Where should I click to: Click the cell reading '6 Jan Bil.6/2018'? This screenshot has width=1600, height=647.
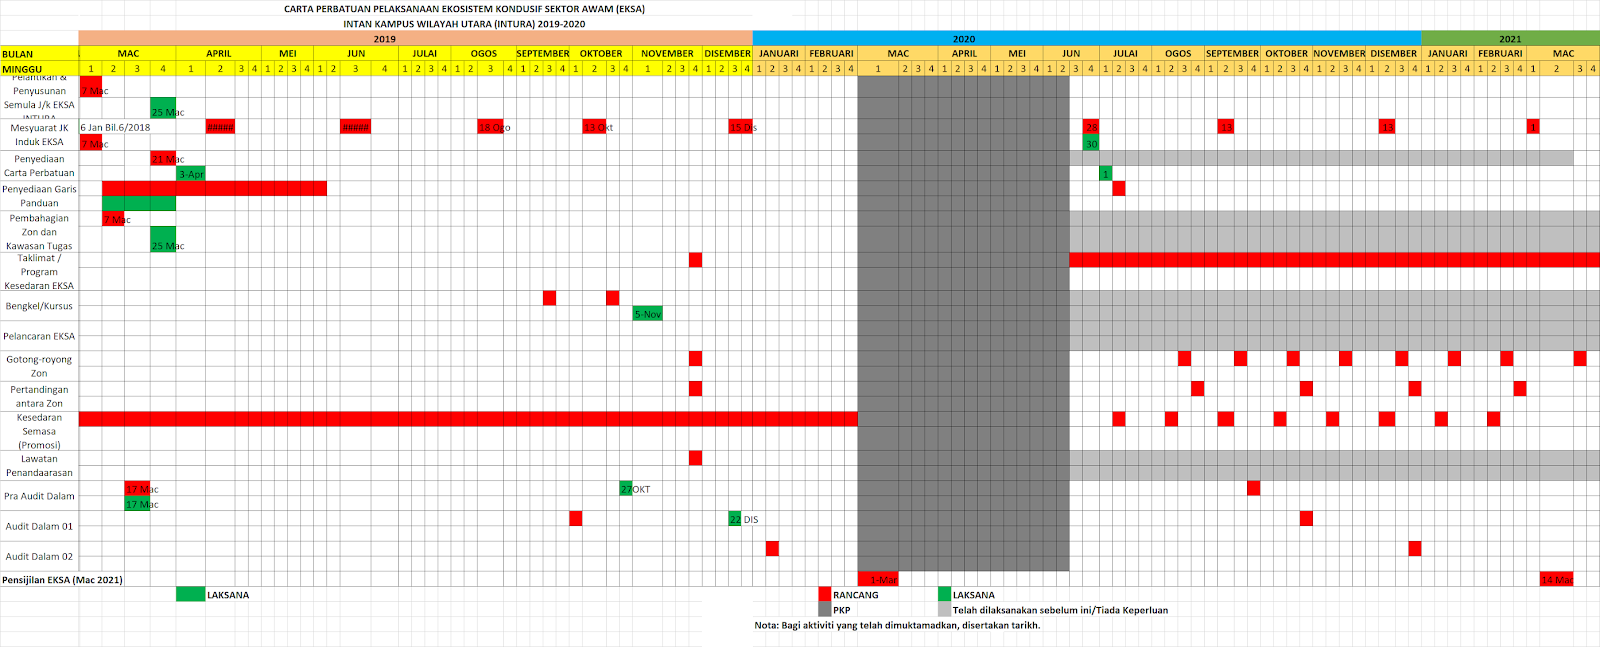[x=115, y=128]
